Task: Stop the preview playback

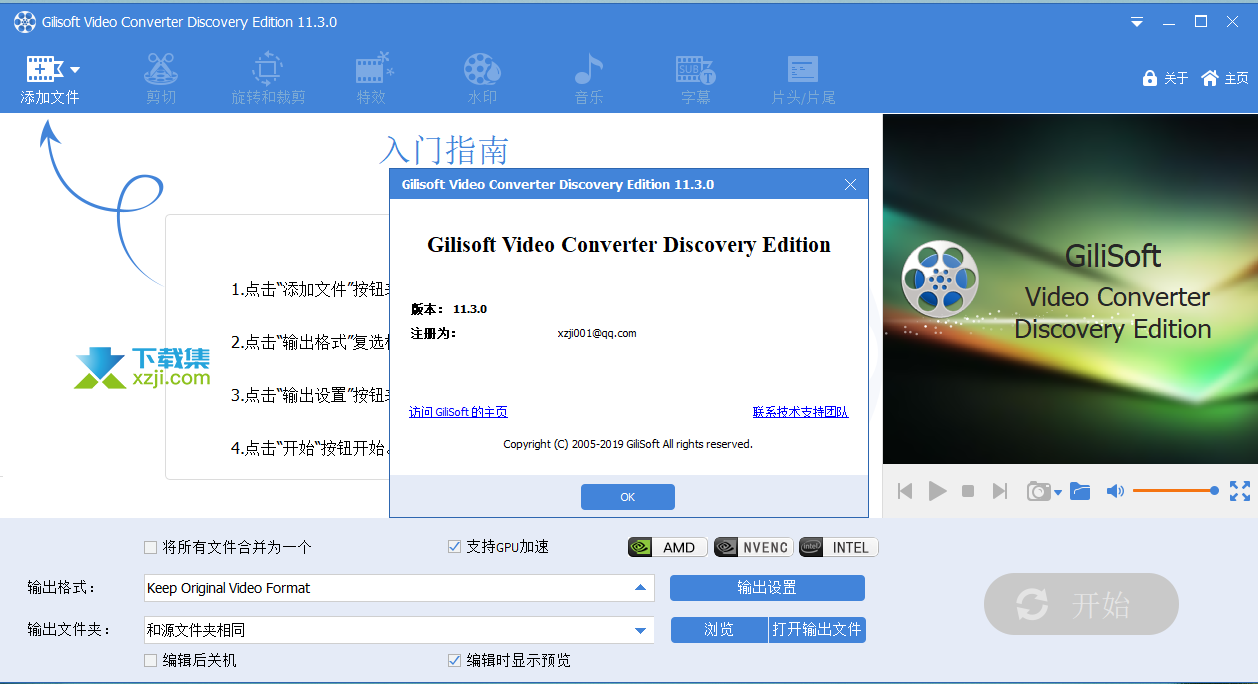Action: tap(968, 491)
